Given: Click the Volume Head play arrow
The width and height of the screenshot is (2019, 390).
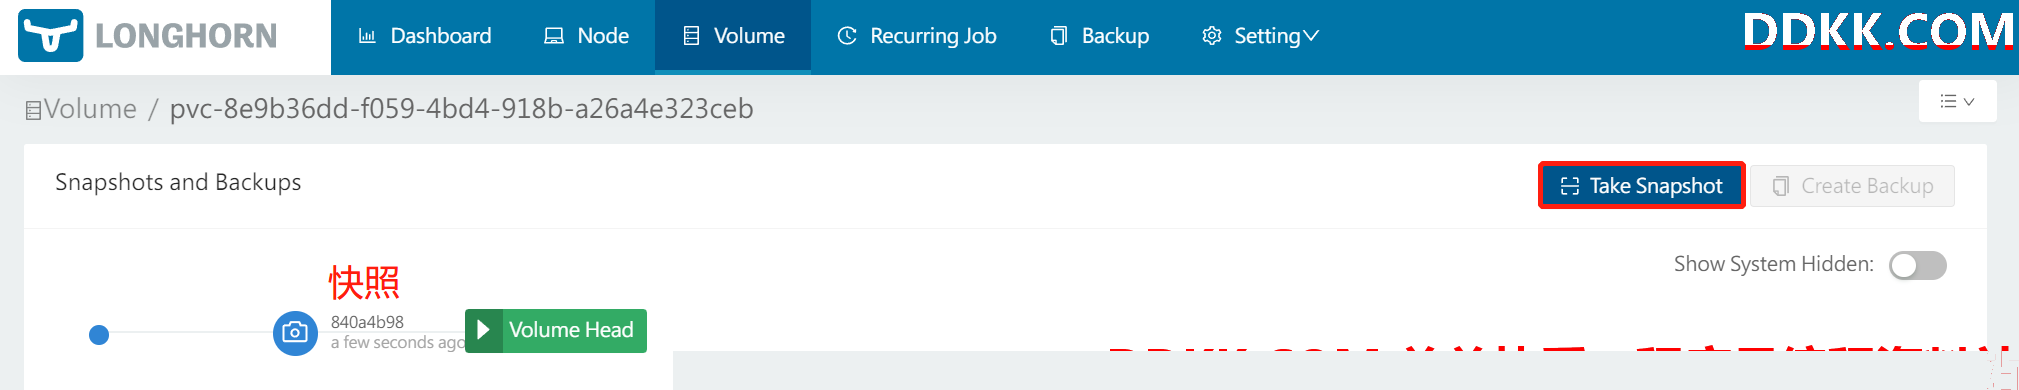Looking at the screenshot, I should [484, 330].
